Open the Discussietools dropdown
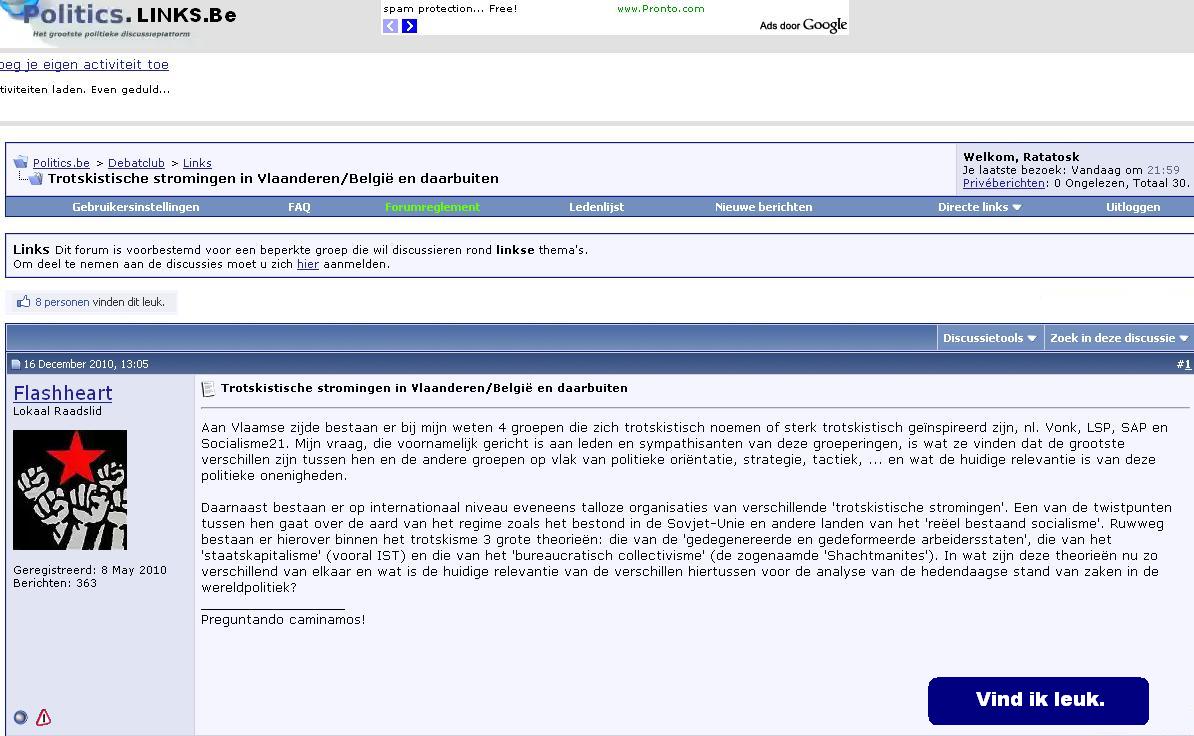Viewport: 1194px width, 736px height. pyautogui.click(x=989, y=338)
